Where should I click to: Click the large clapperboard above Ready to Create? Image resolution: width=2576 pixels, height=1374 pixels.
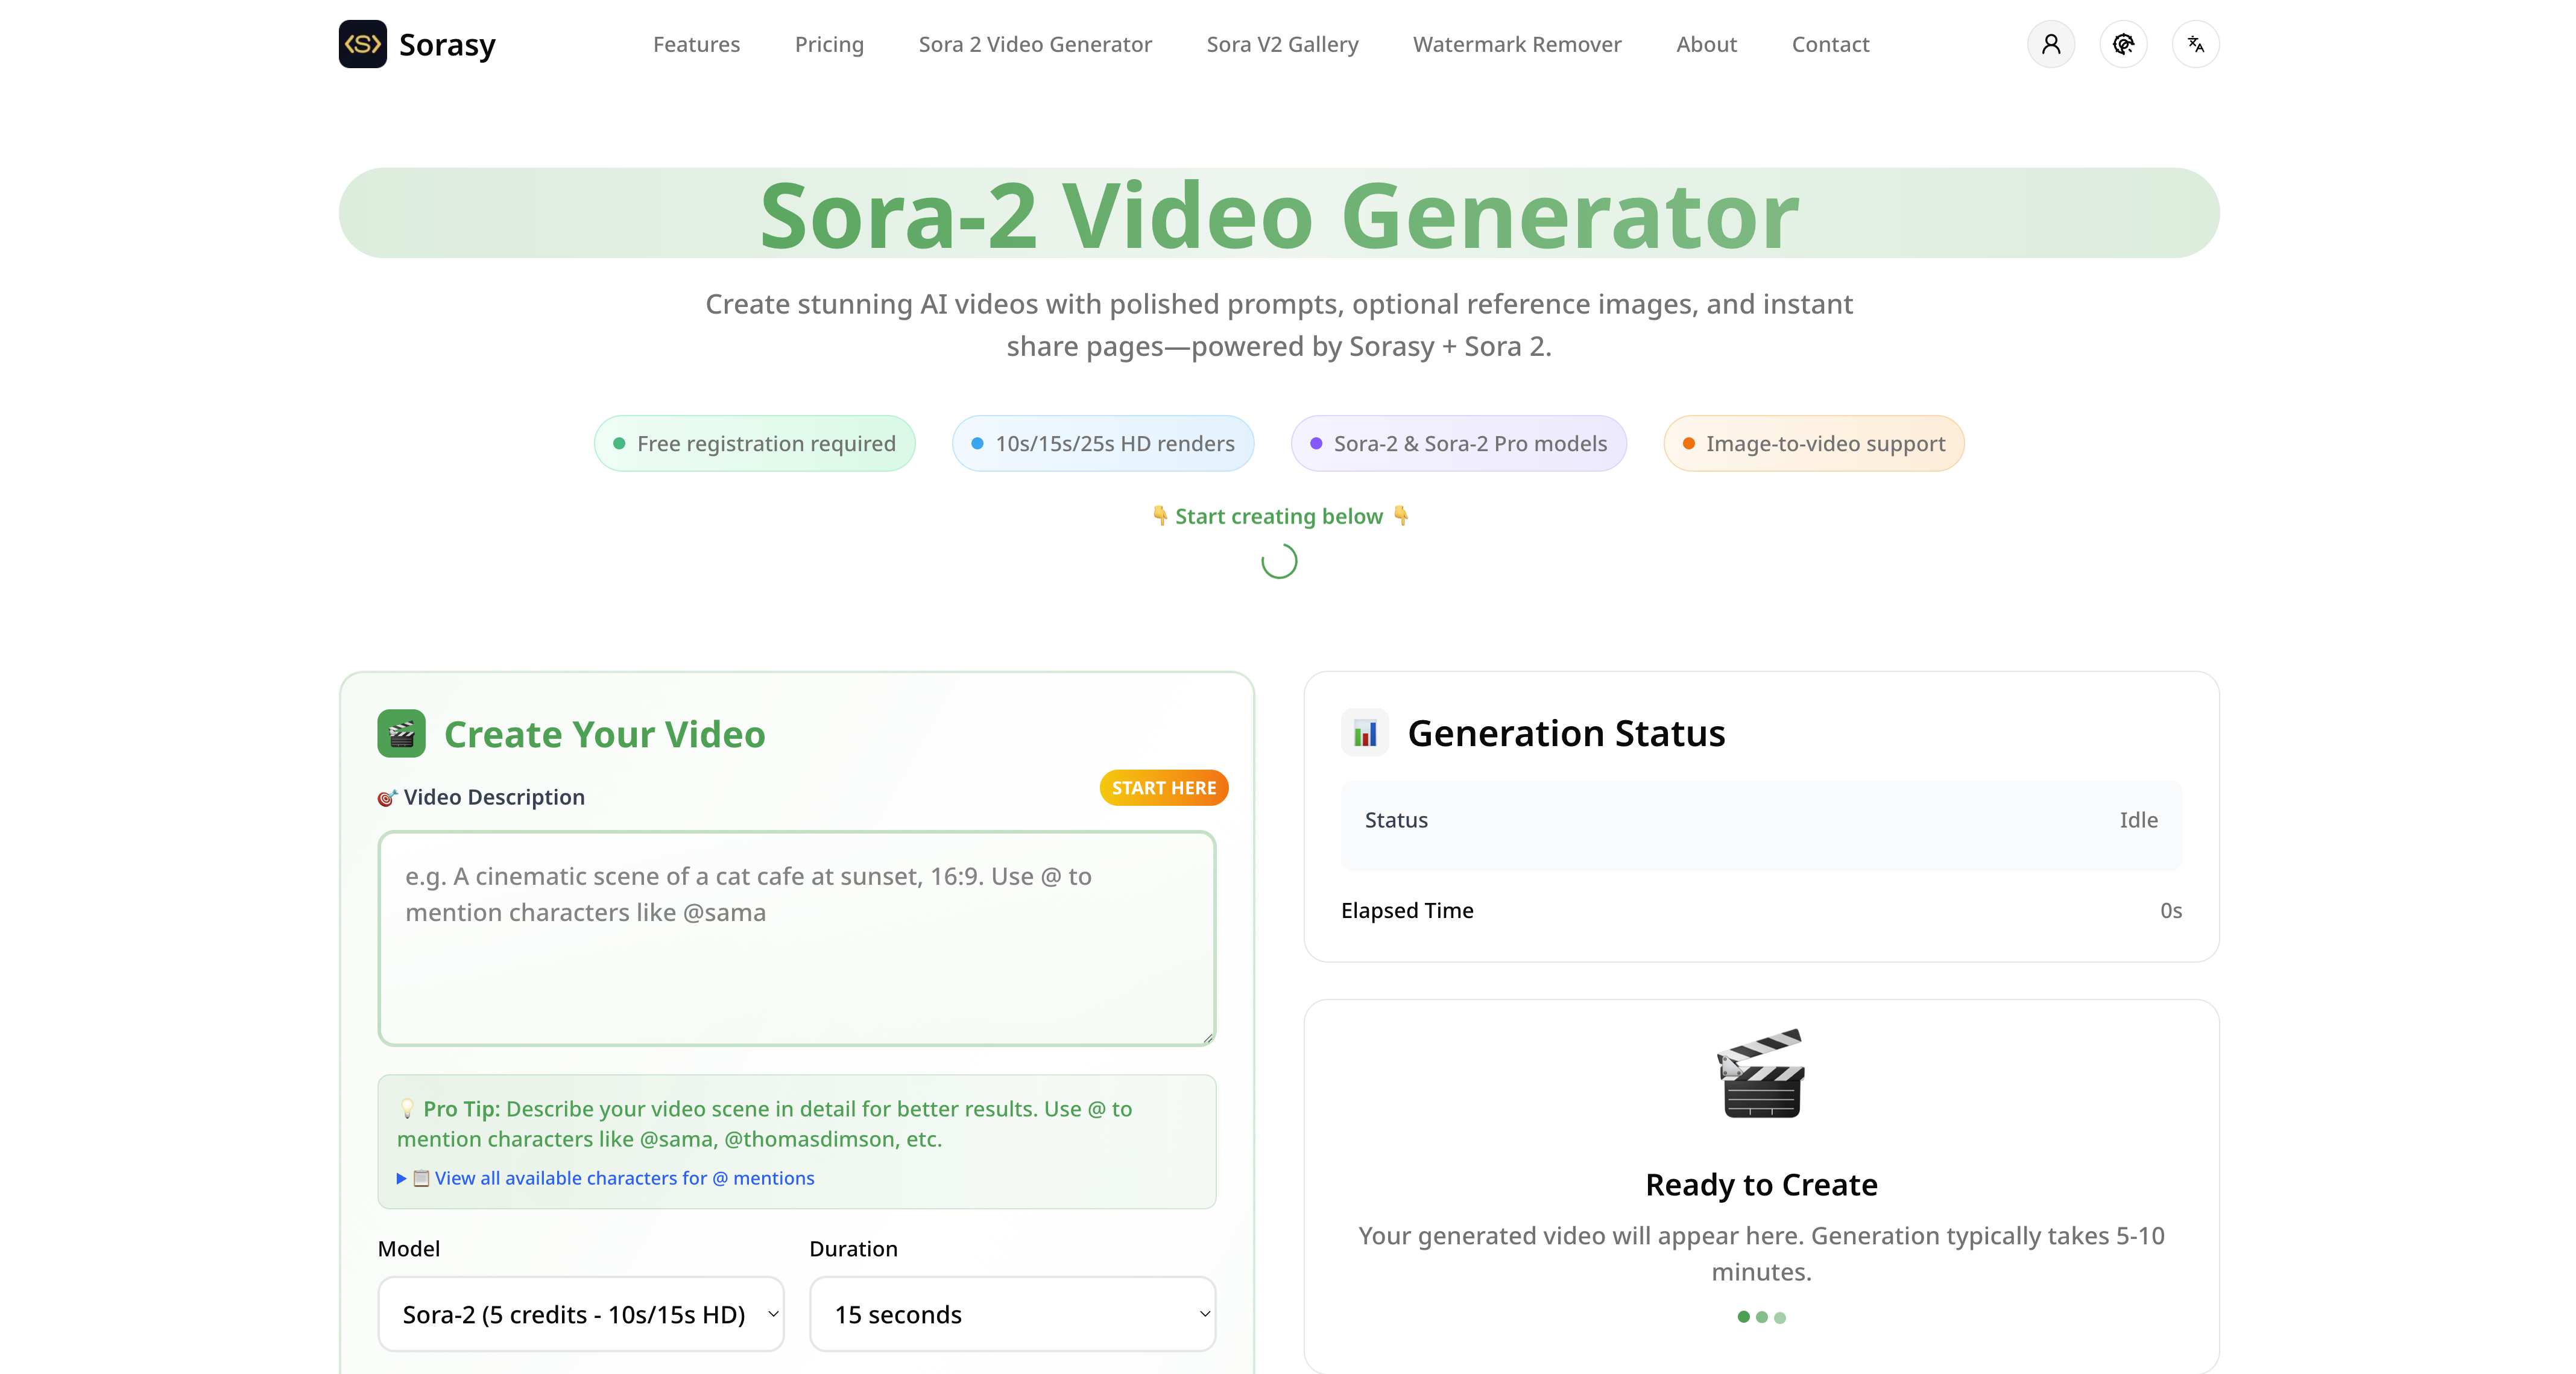[x=1761, y=1074]
